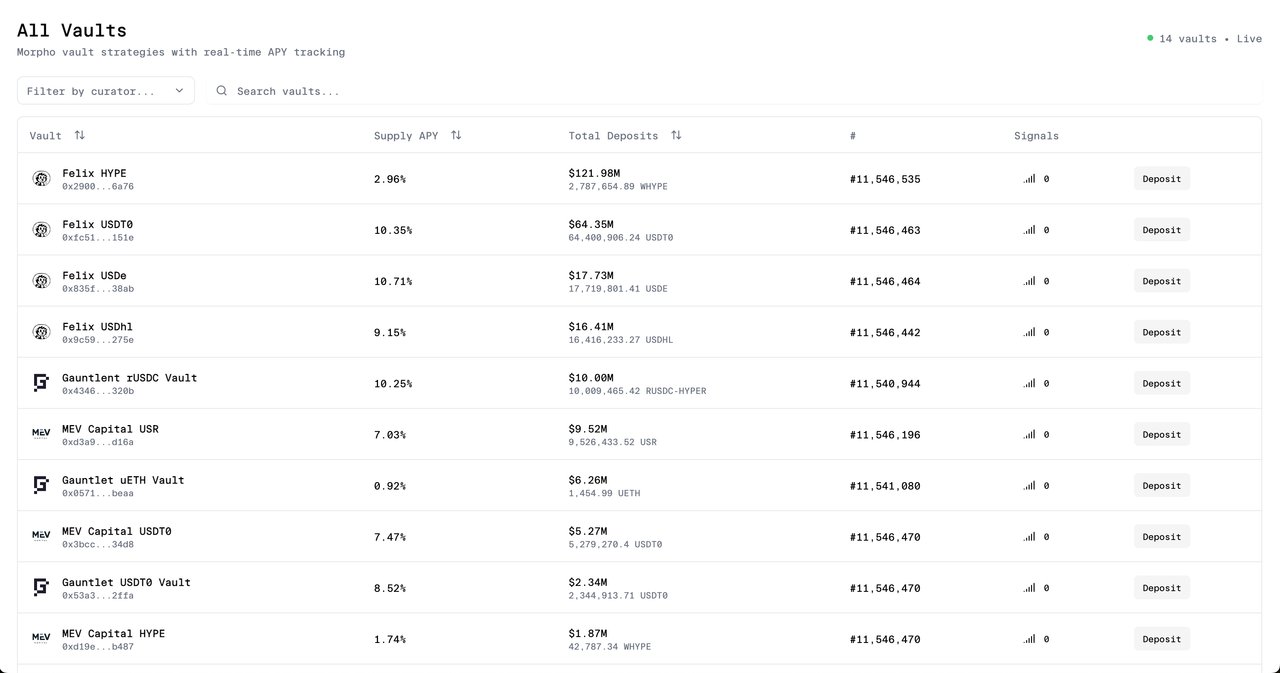Click the Signals column header

coord(1036,135)
